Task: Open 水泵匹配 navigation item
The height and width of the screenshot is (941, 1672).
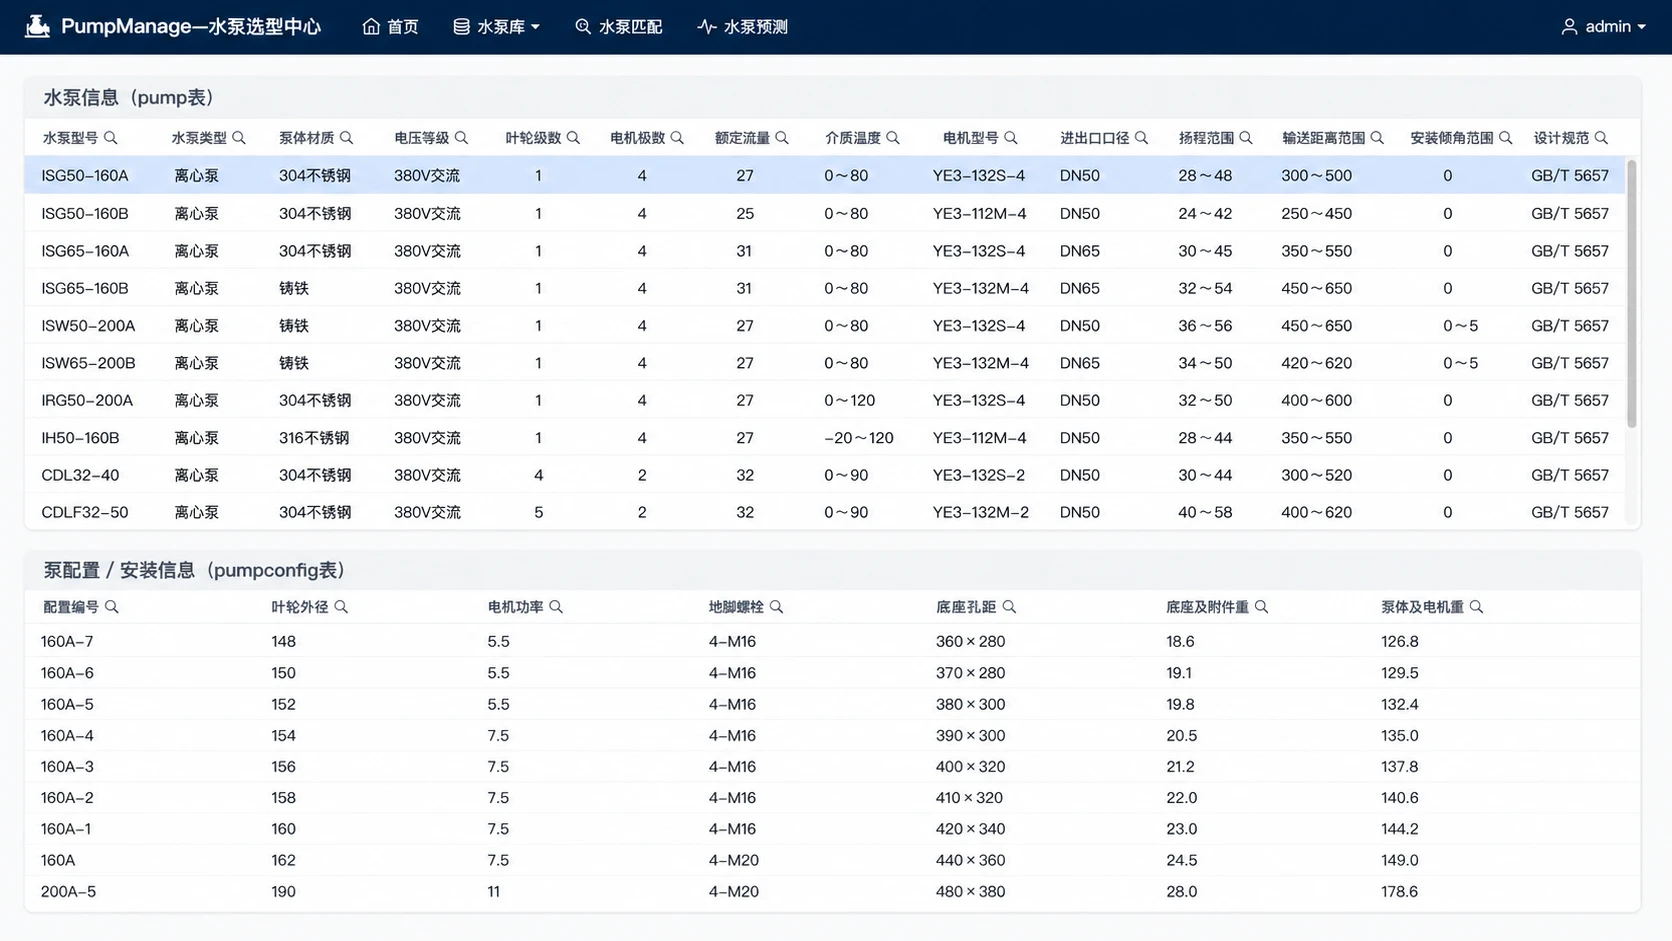Action: coord(618,27)
